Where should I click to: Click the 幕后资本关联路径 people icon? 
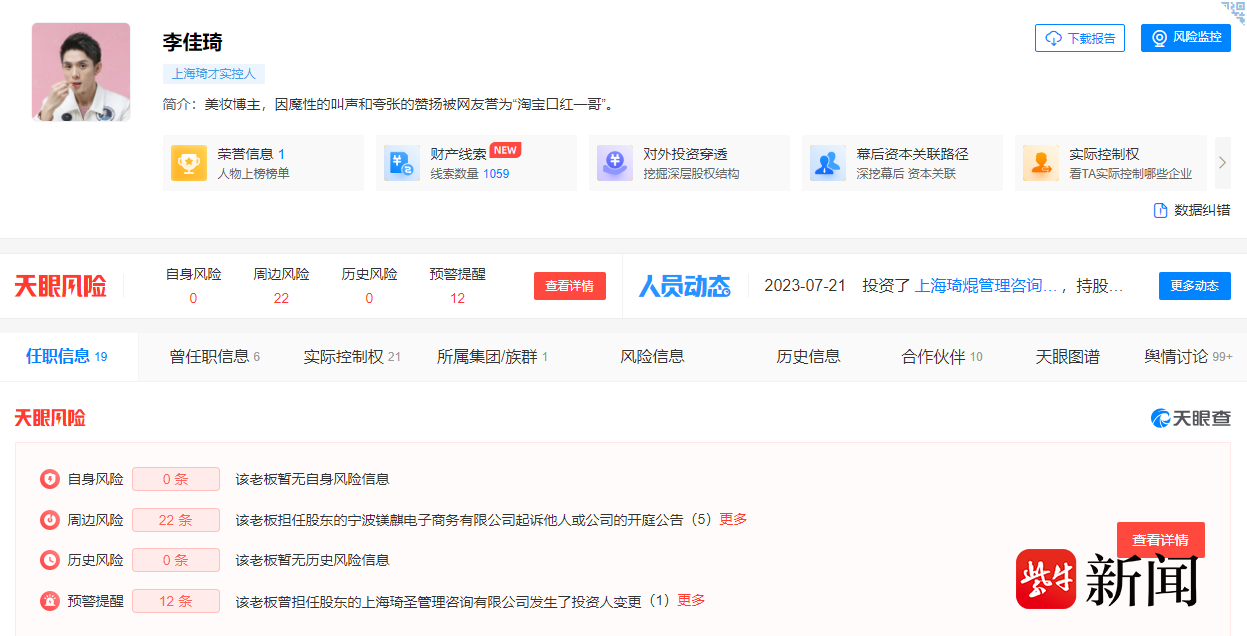828,163
